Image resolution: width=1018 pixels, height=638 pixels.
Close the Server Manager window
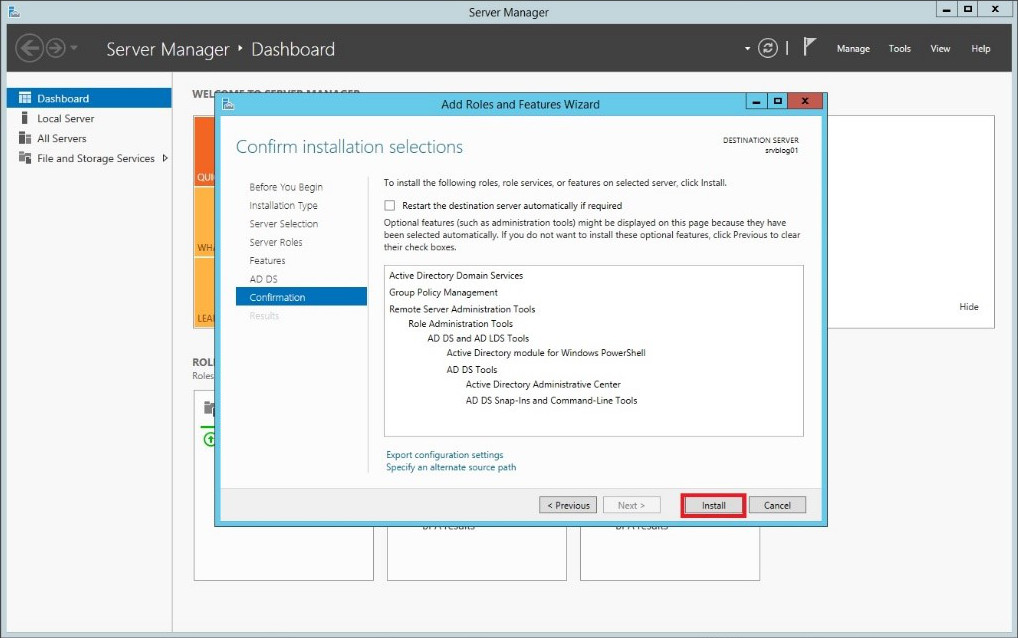(995, 9)
